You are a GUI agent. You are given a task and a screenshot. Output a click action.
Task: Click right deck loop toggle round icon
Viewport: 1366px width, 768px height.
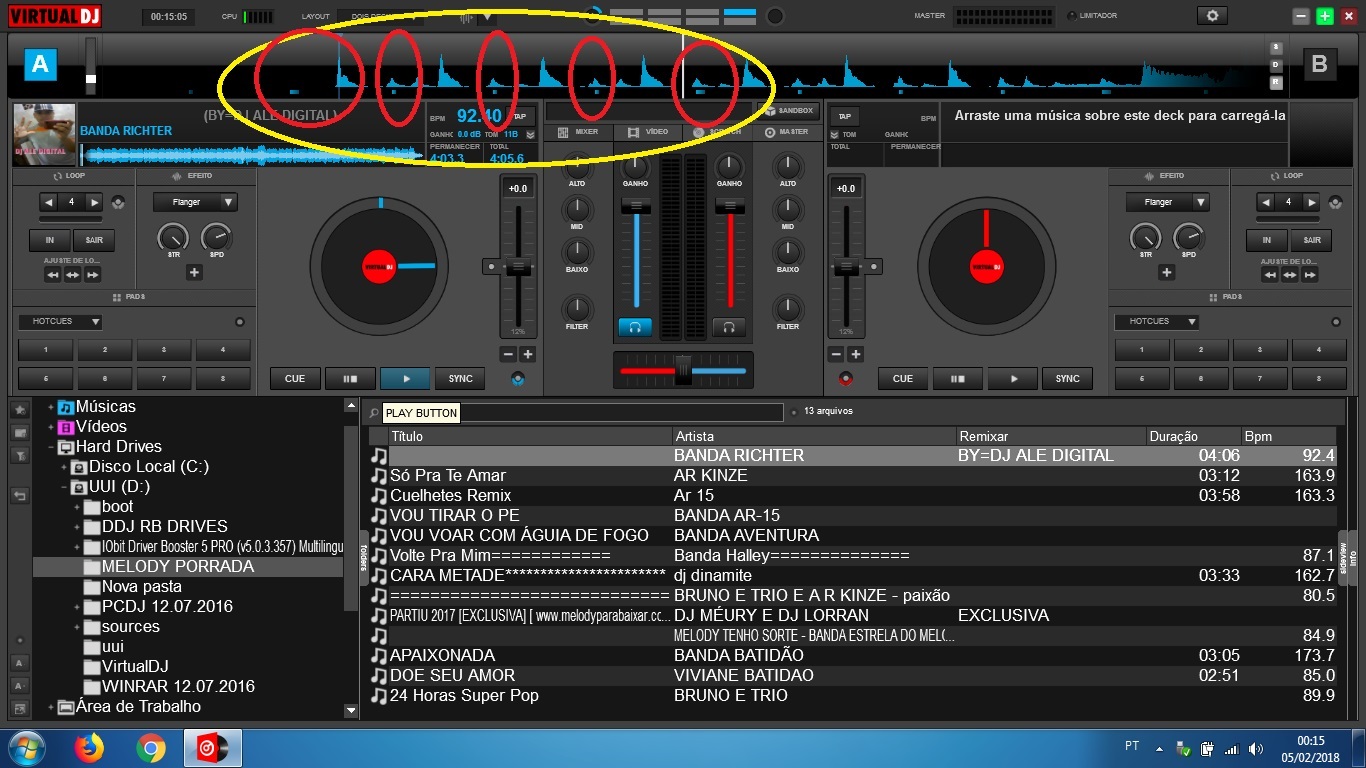coord(1337,203)
